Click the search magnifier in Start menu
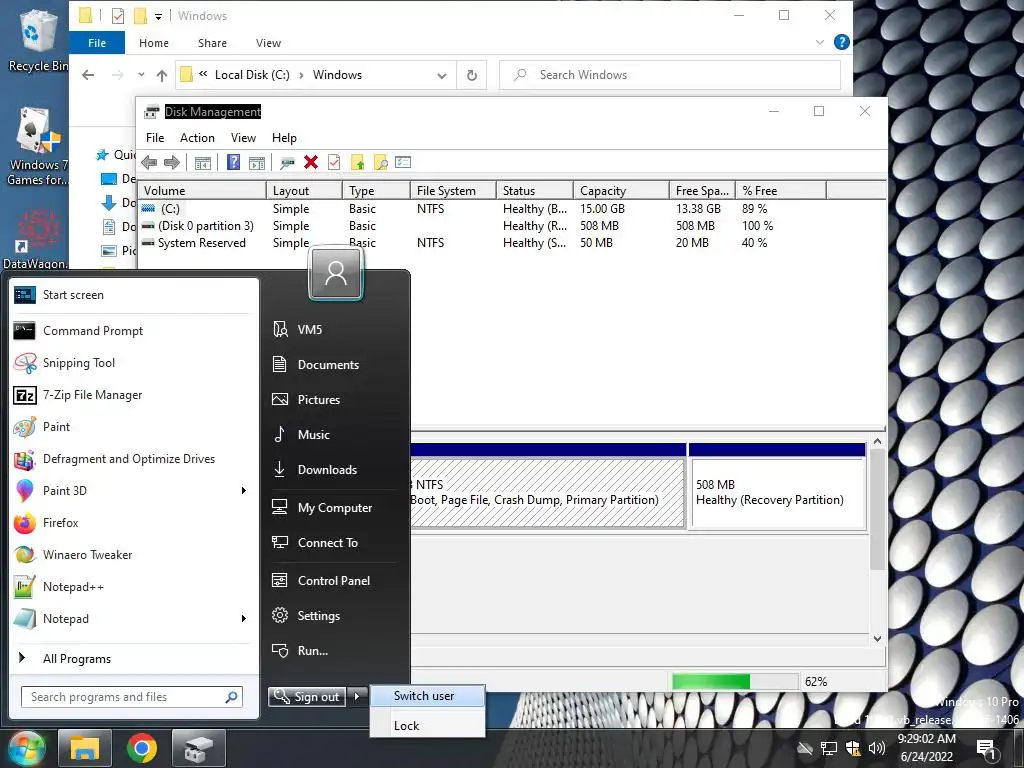This screenshot has height=768, width=1024. click(x=231, y=697)
